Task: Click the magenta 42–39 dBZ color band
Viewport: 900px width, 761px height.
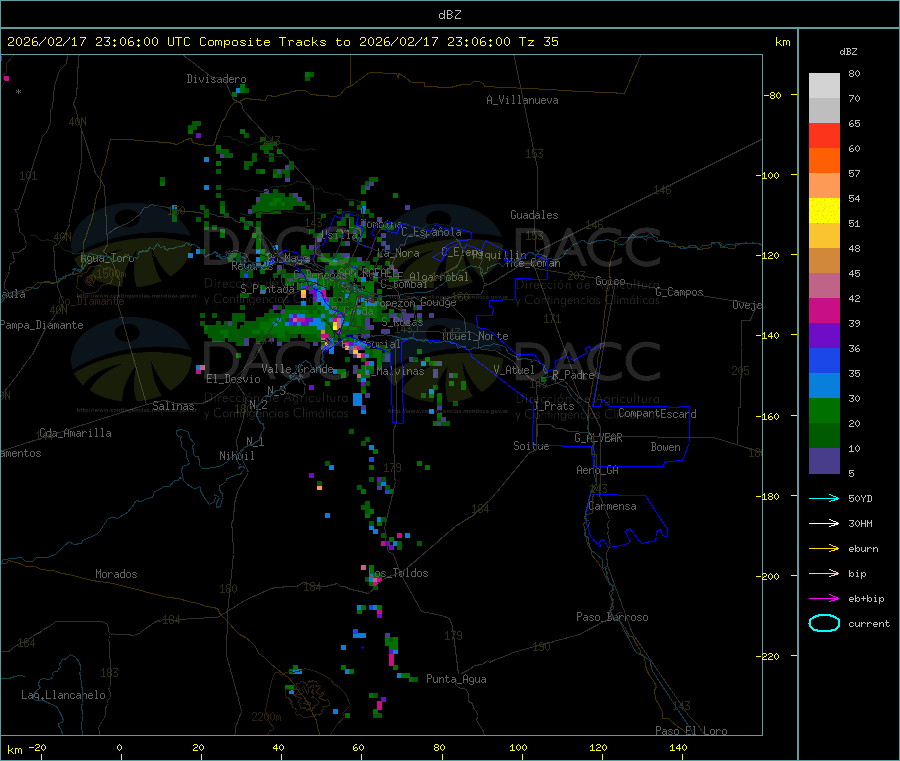Action: [824, 310]
